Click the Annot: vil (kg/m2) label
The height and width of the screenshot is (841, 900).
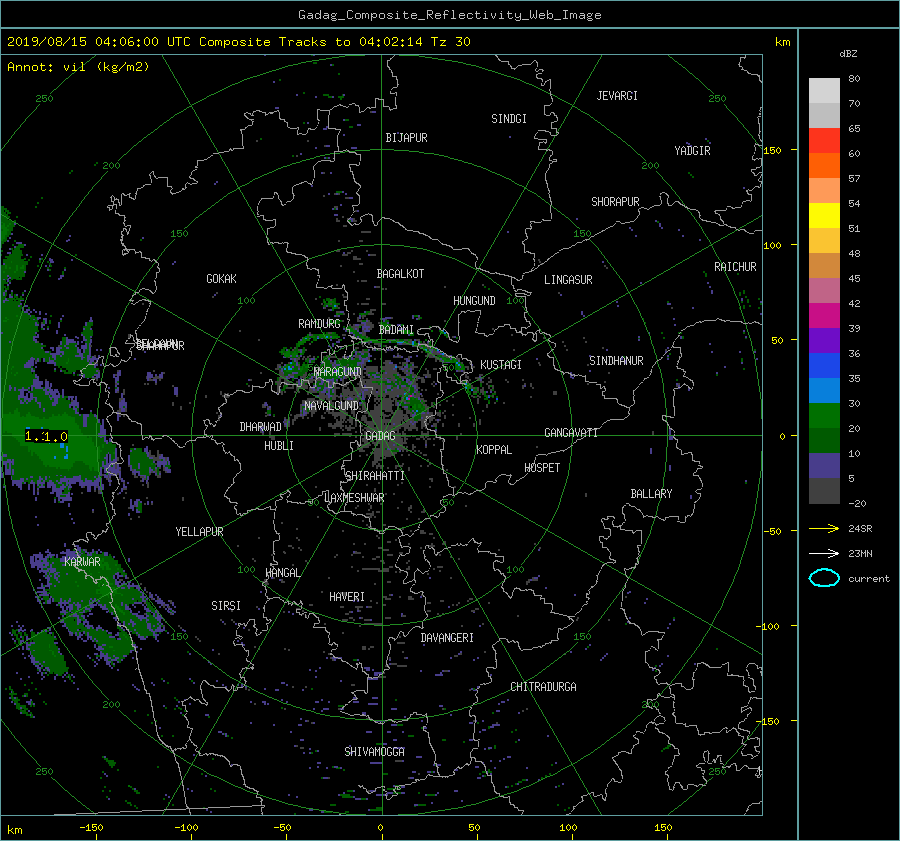[x=78, y=67]
